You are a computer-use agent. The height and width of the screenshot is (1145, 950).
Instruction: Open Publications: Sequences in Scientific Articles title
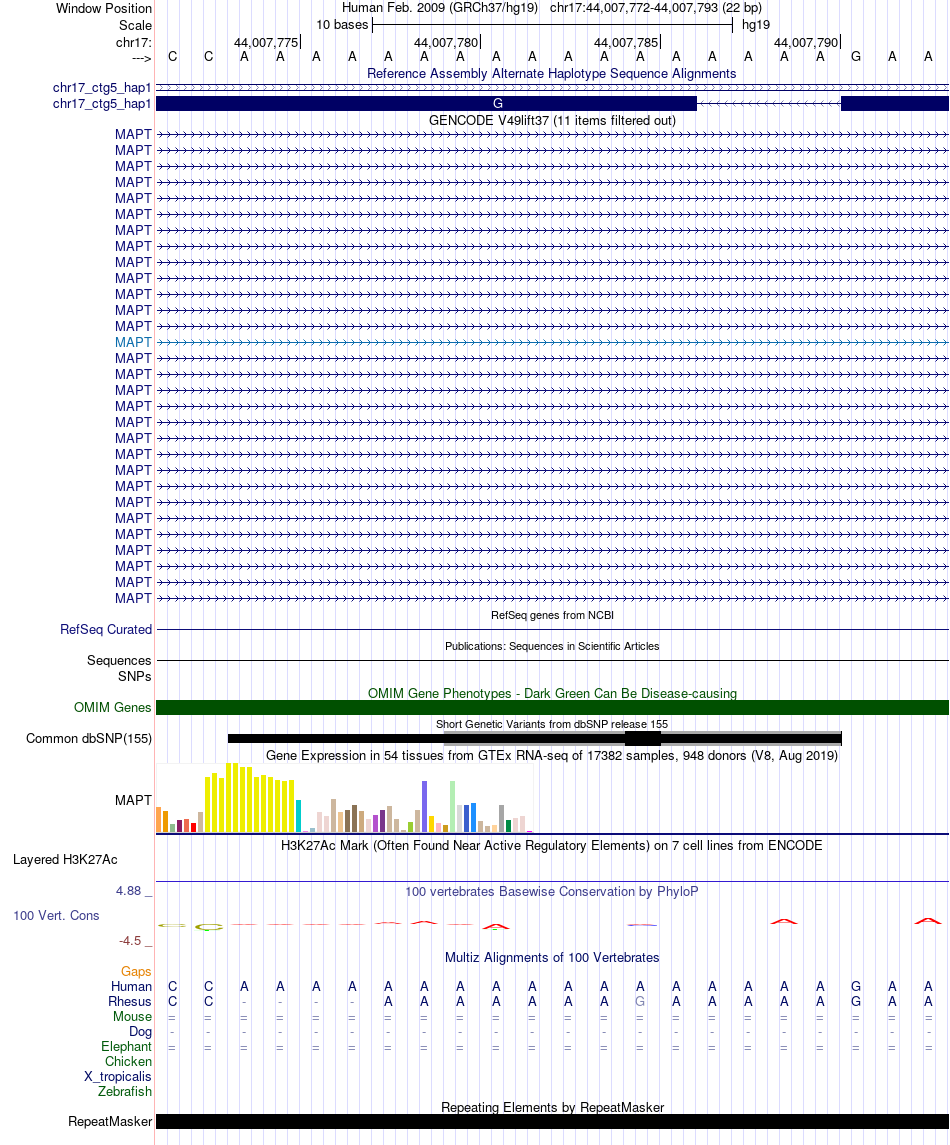552,646
